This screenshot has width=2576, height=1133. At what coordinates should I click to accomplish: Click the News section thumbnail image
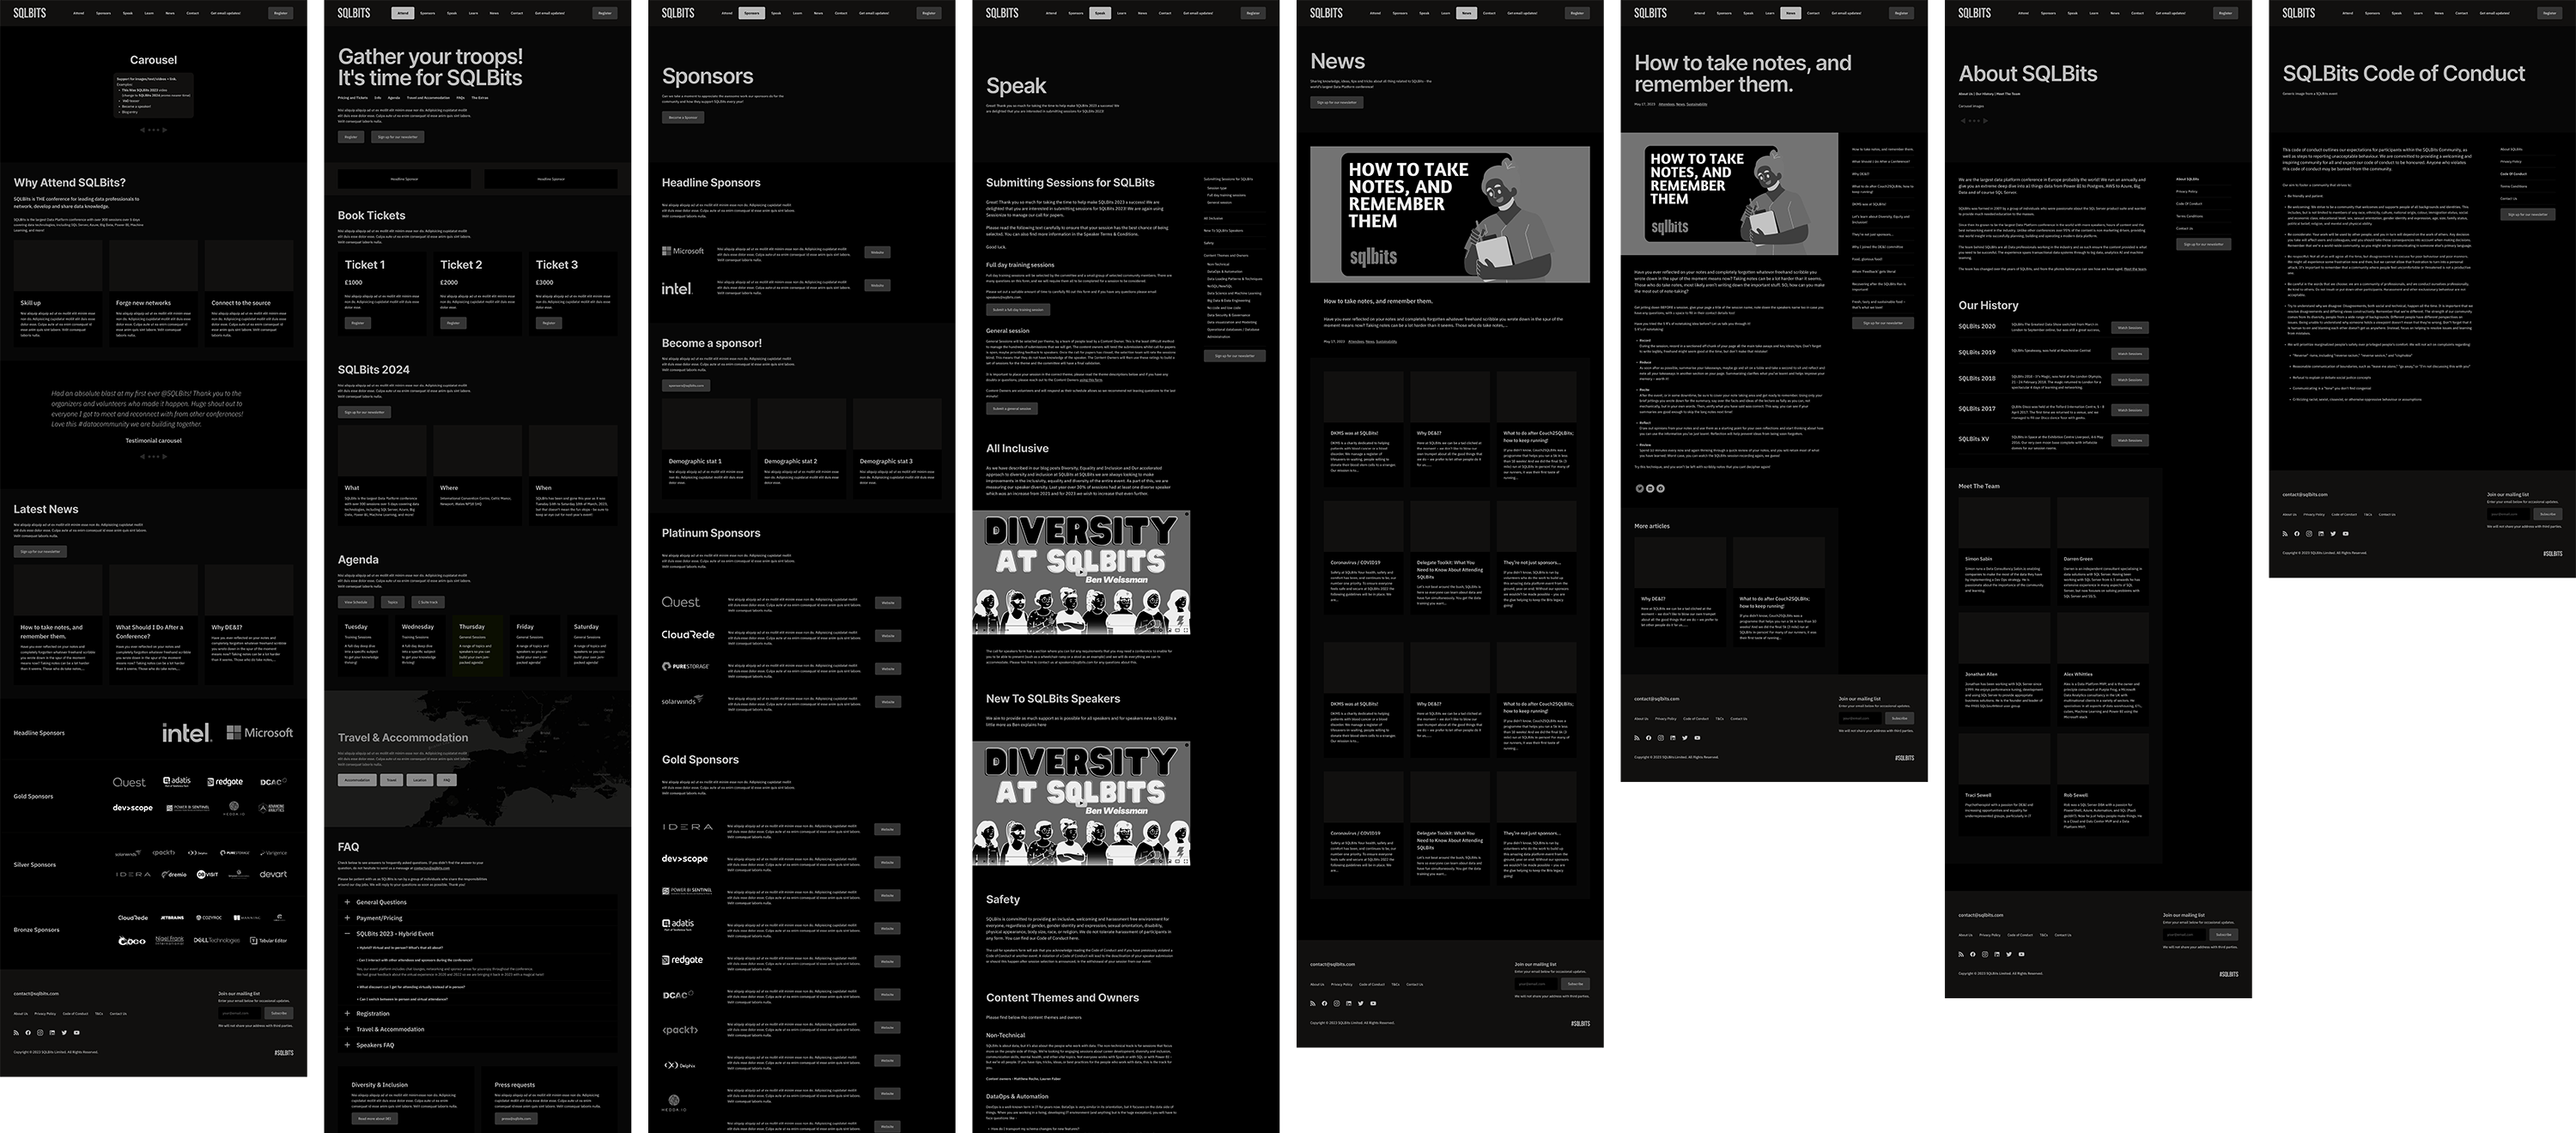(x=1449, y=214)
